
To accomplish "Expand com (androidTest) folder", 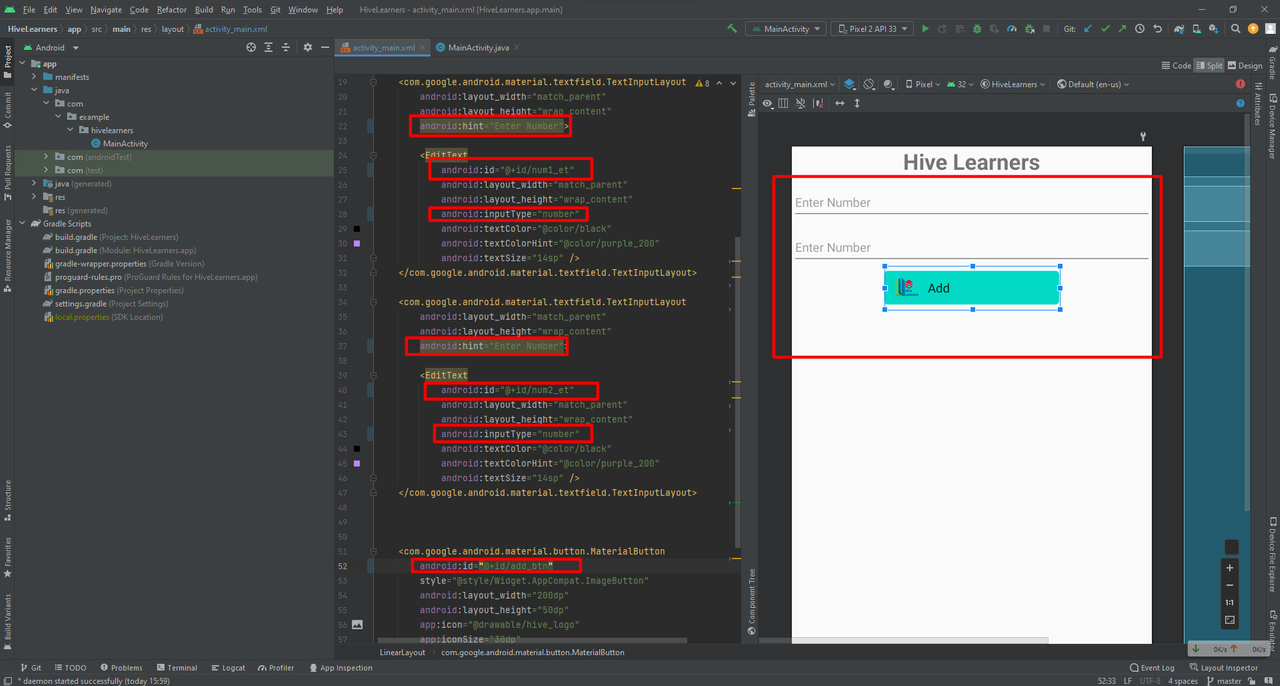I will tap(46, 157).
